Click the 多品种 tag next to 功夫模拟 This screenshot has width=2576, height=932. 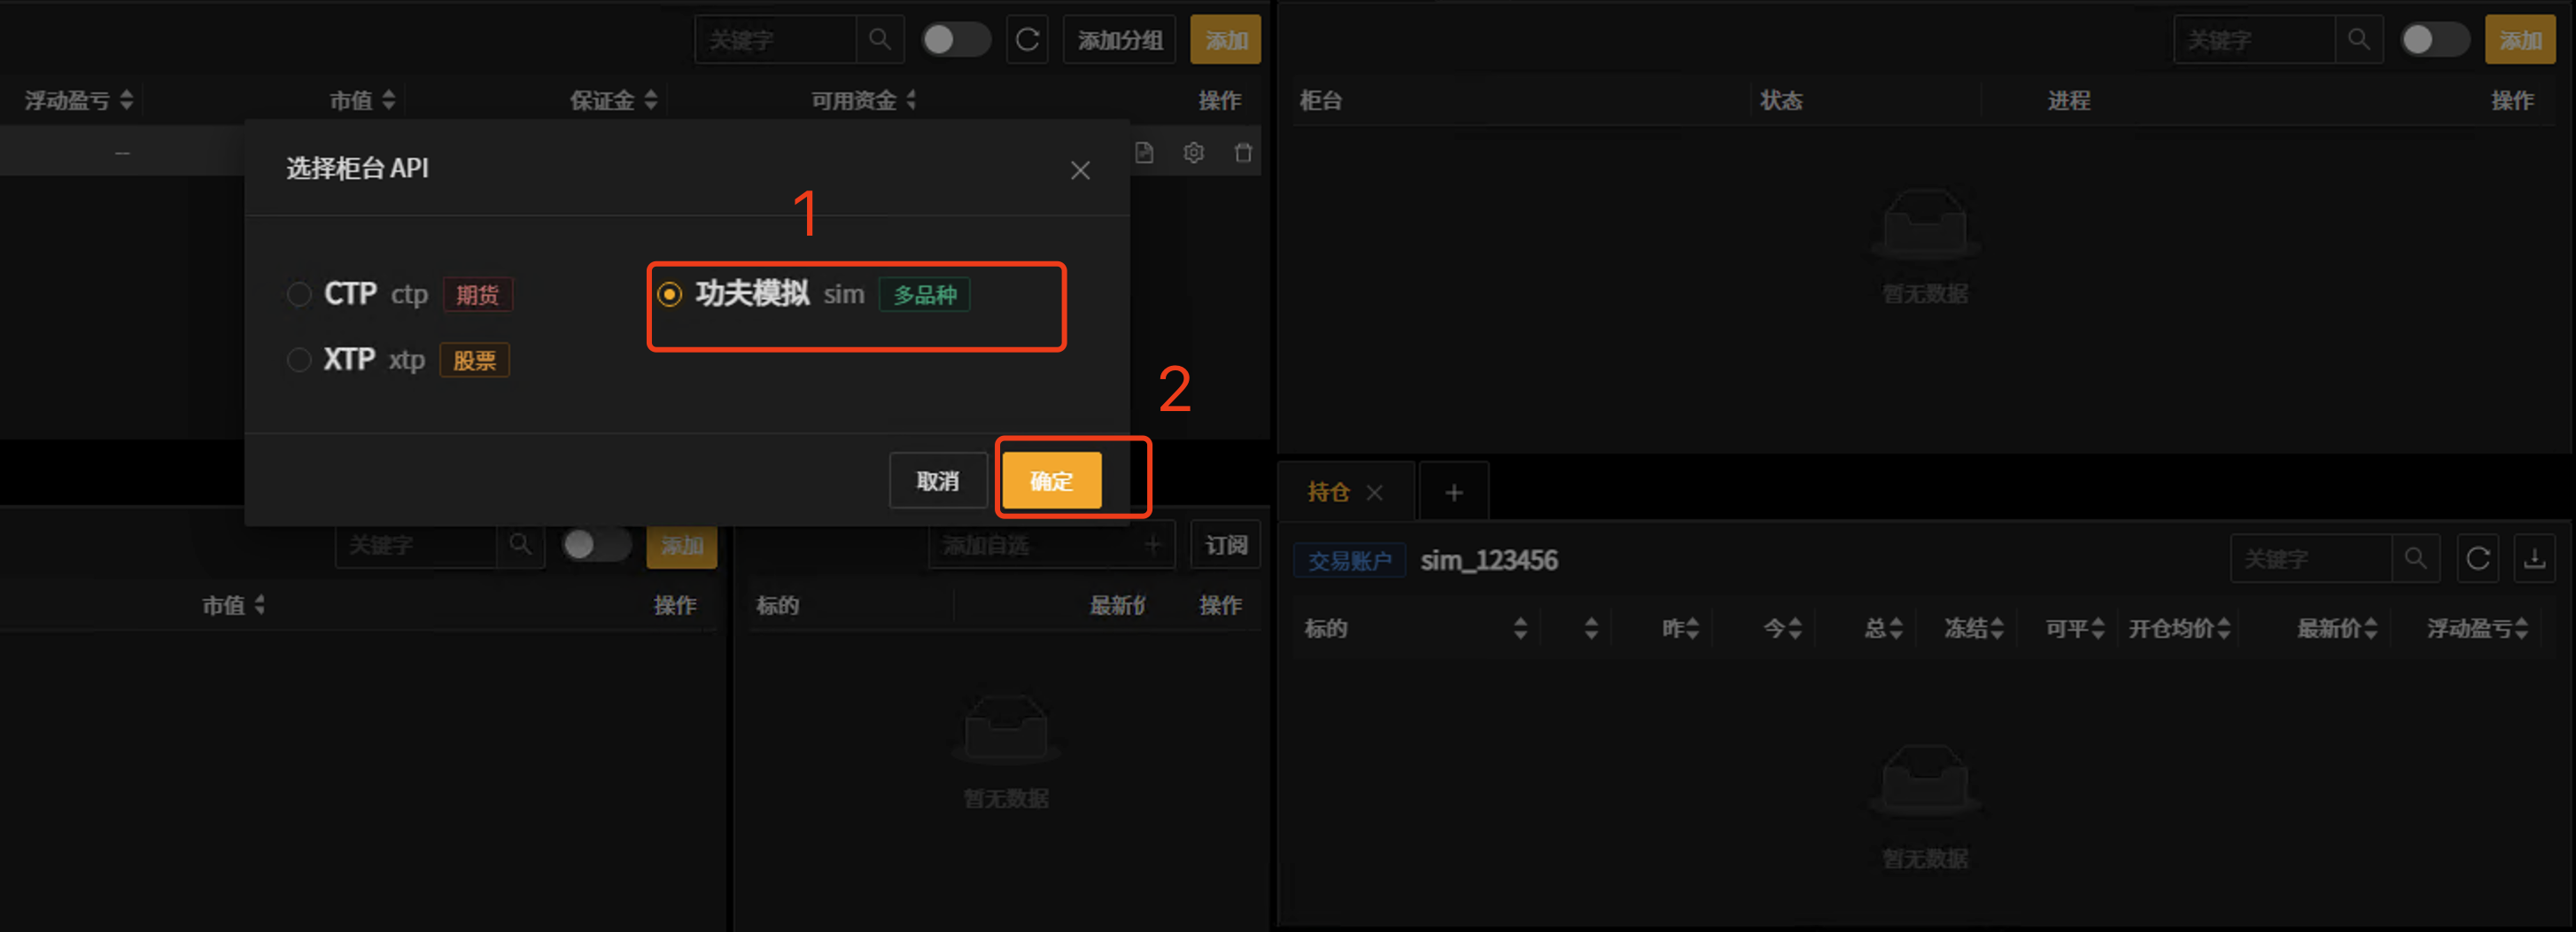(x=924, y=294)
